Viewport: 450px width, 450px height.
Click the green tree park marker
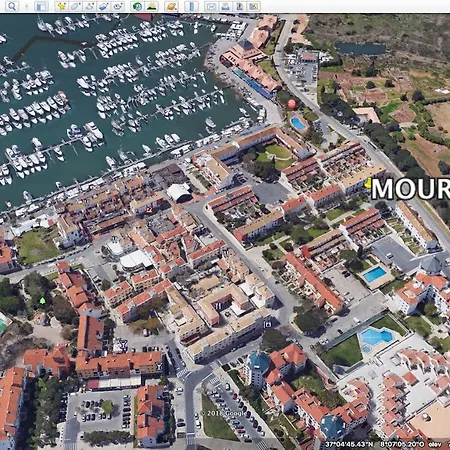tap(42, 301)
